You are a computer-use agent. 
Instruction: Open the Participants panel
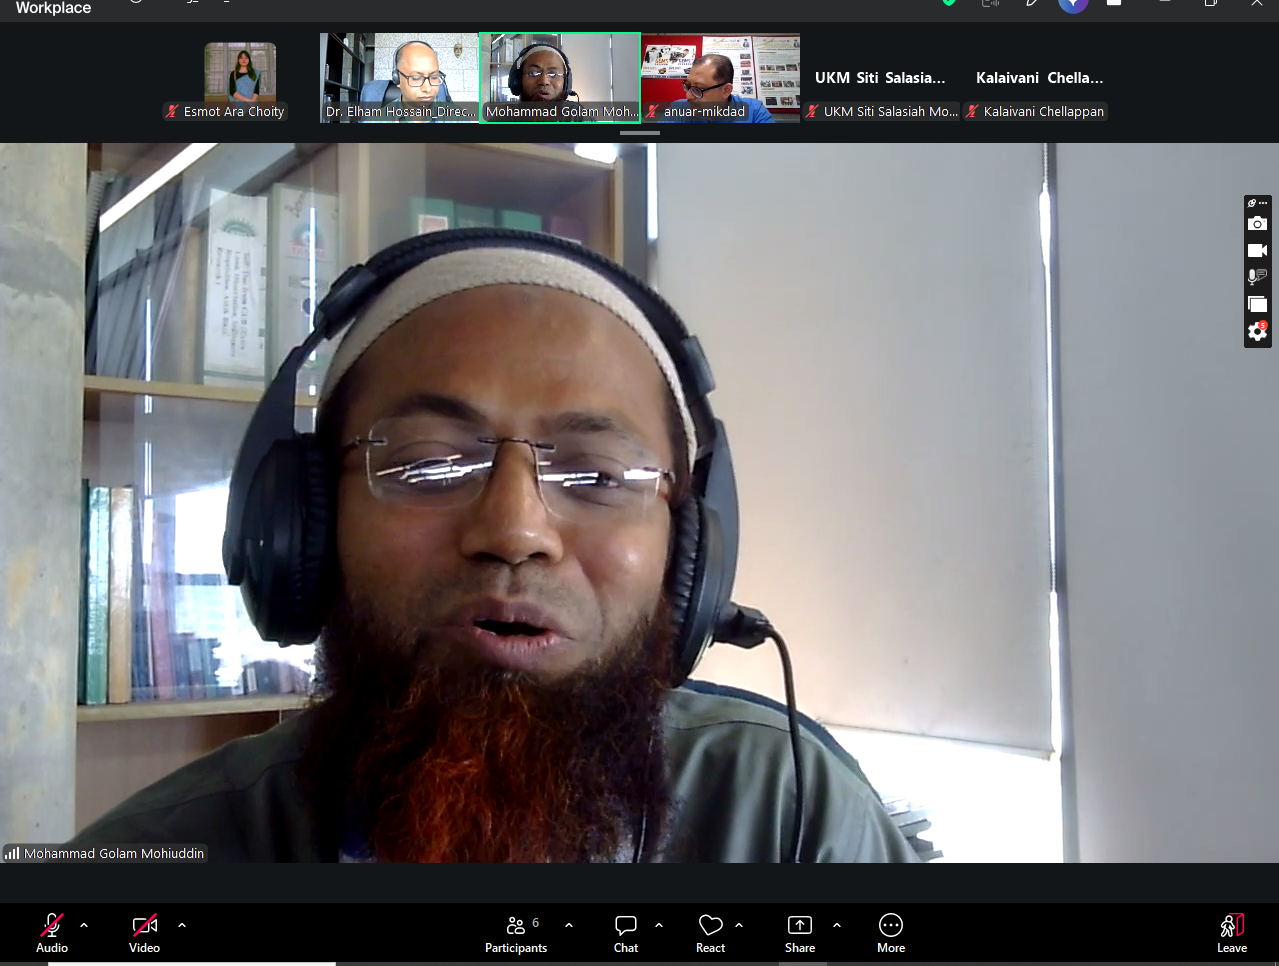point(516,933)
